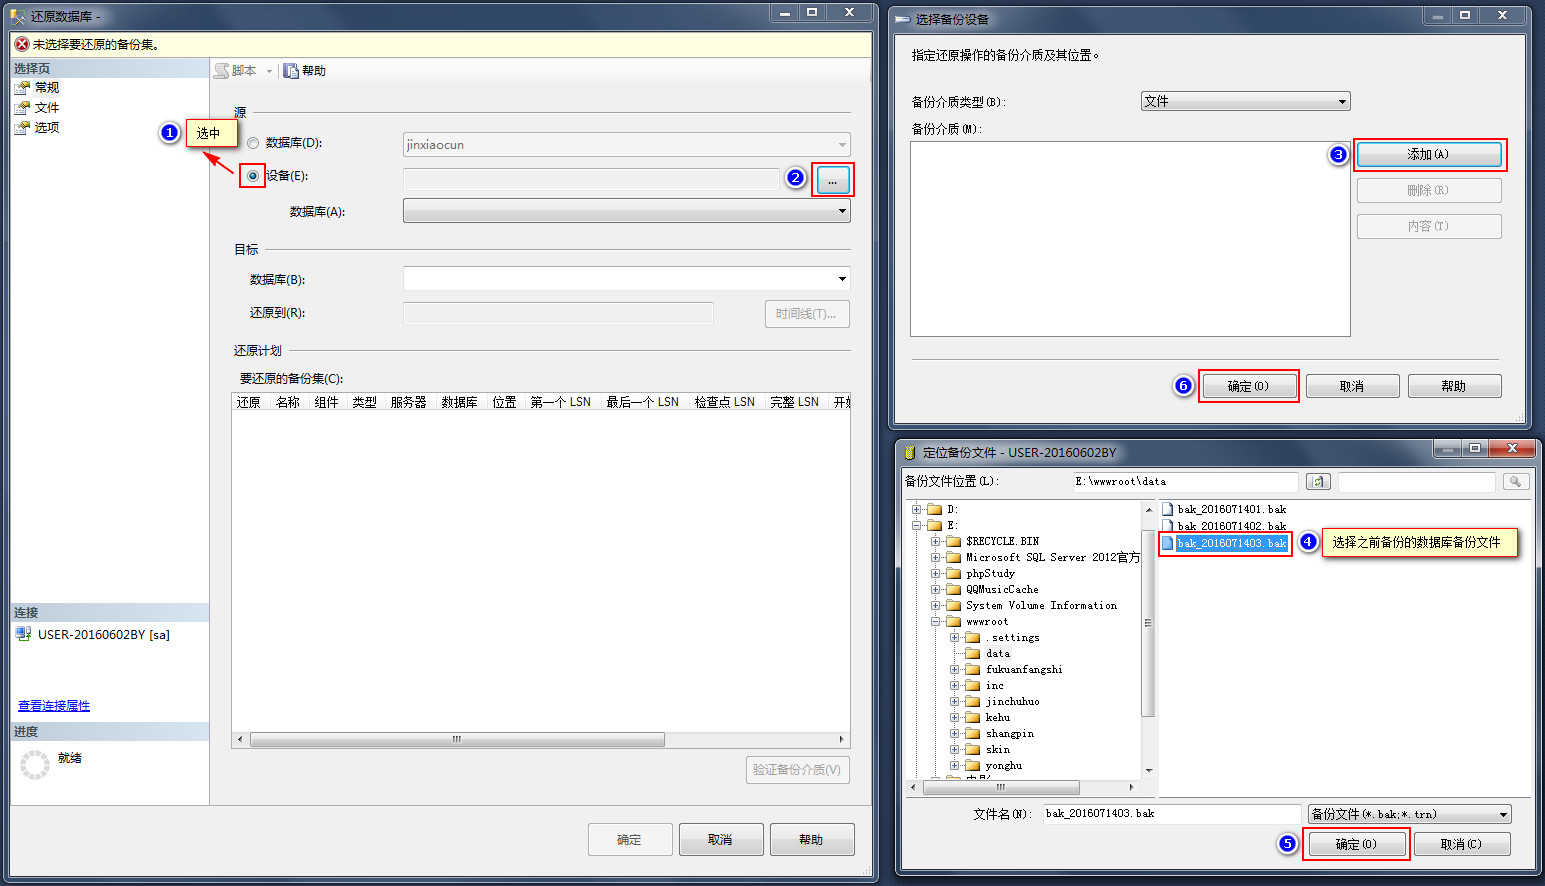Click the search box in 定位备份文件 dialog
The width and height of the screenshot is (1545, 886).
[x=1416, y=482]
